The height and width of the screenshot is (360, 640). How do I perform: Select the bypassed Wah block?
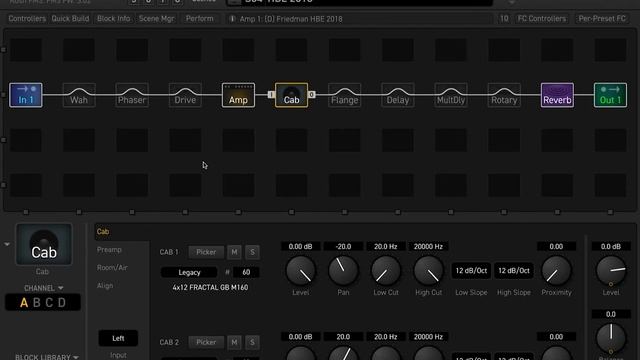tap(79, 95)
